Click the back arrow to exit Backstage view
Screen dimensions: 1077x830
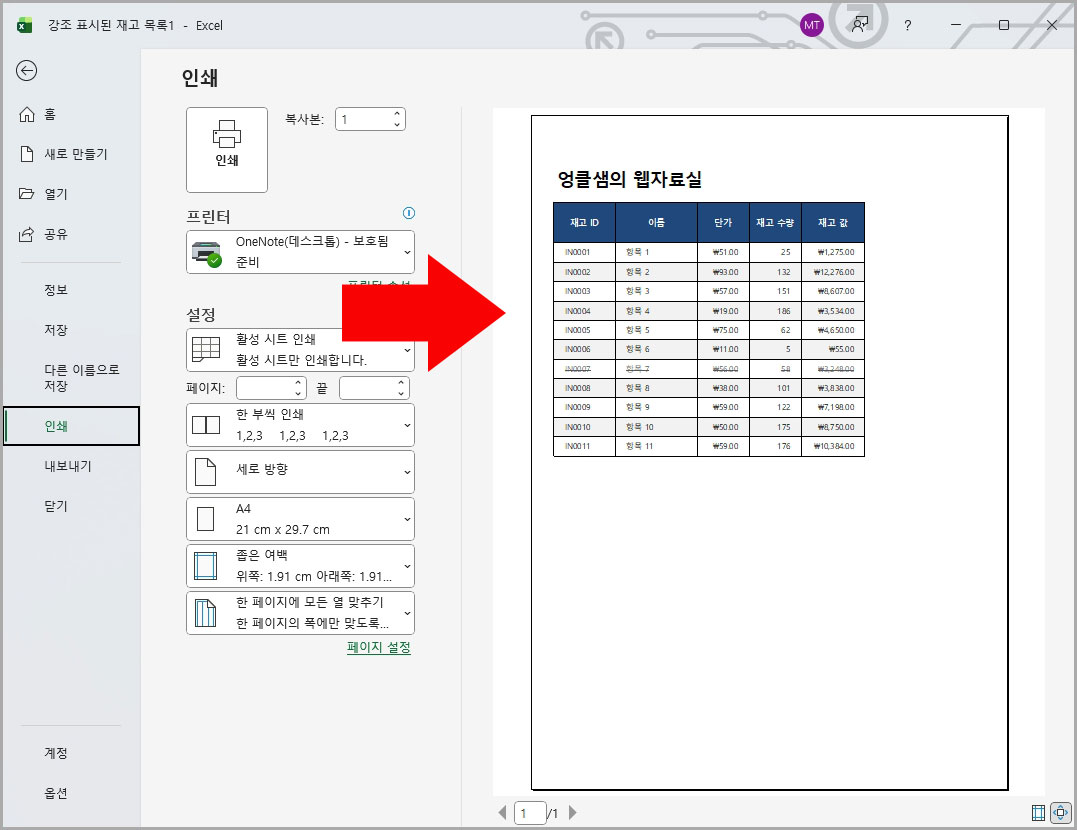point(27,71)
